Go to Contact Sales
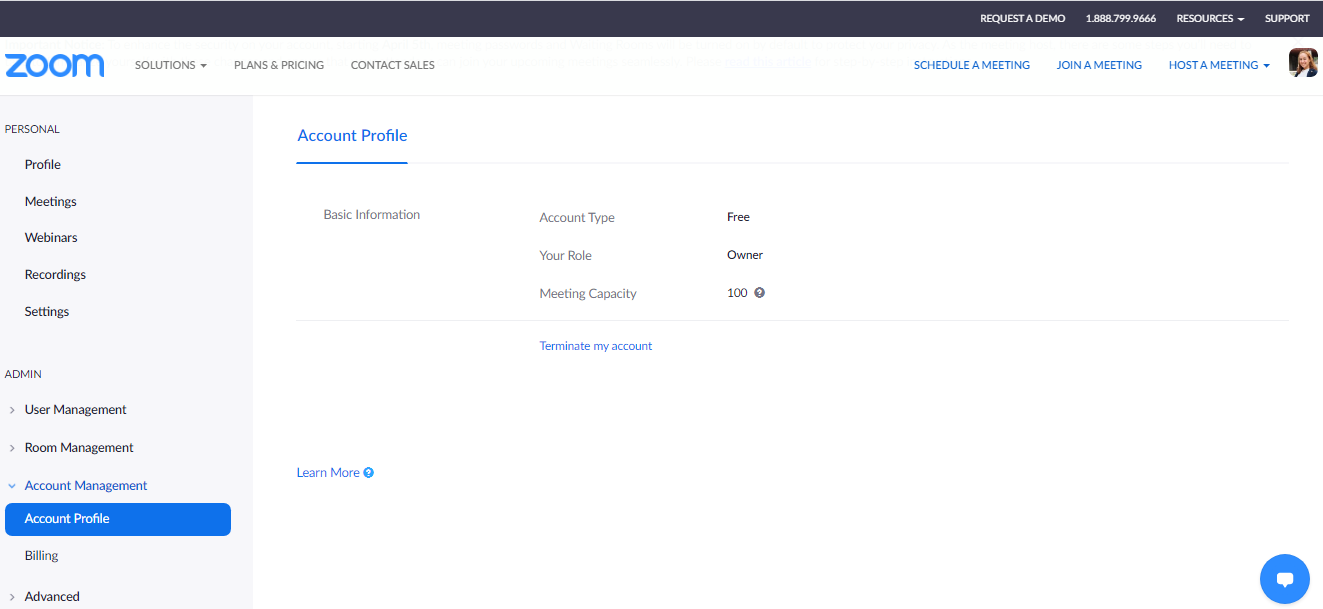This screenshot has height=609, width=1323. pyautogui.click(x=393, y=65)
